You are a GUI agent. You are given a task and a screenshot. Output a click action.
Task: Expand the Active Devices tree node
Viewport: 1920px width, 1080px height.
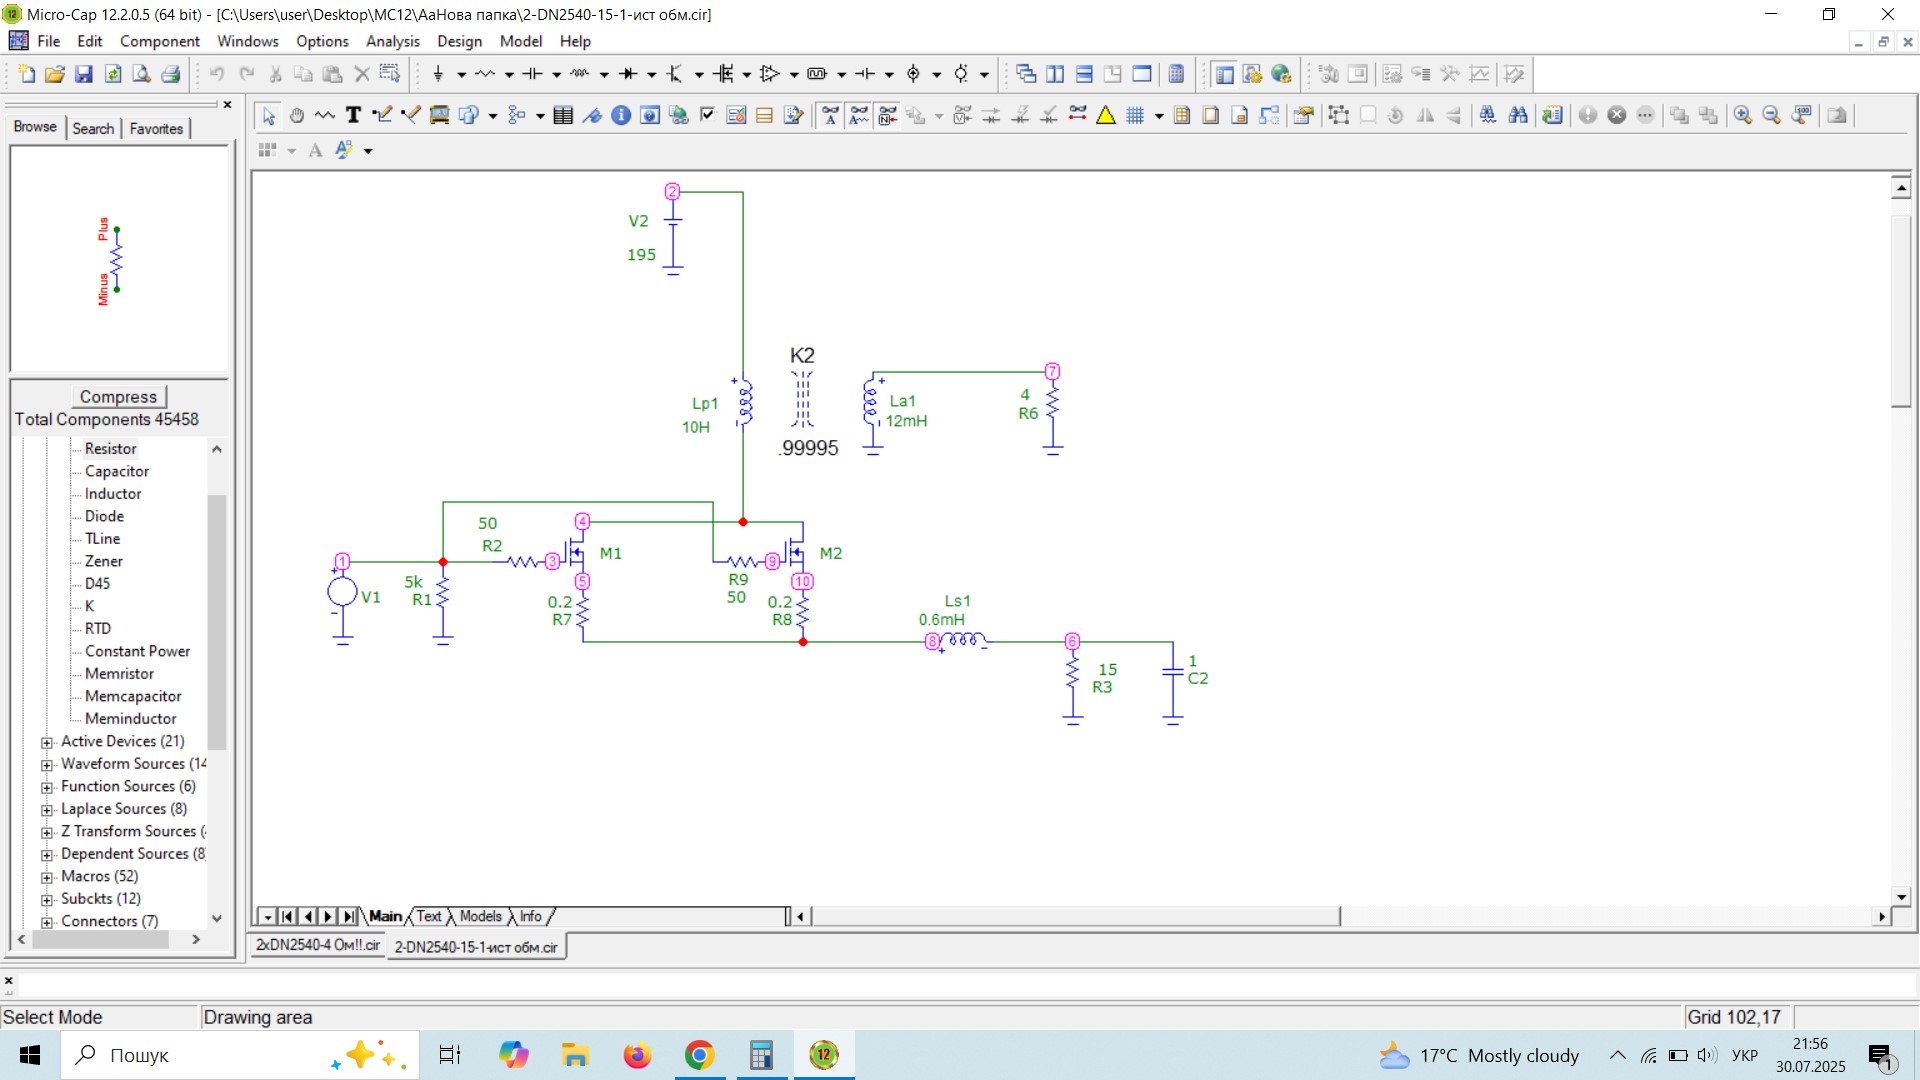(47, 742)
